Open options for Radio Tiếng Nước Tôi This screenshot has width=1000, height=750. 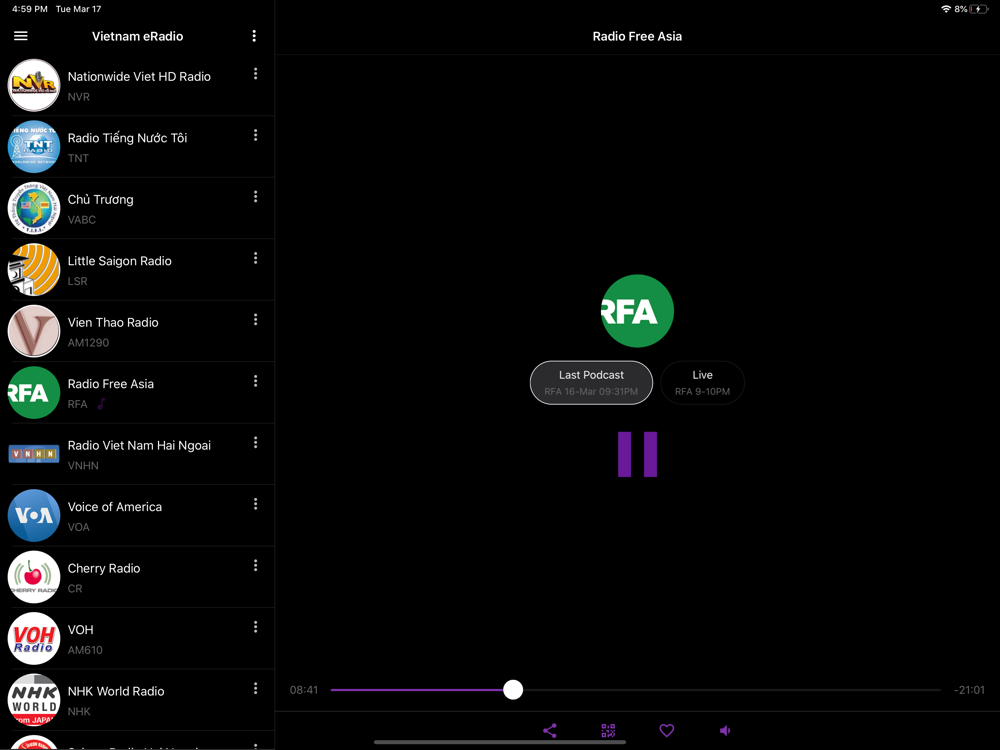pyautogui.click(x=256, y=135)
